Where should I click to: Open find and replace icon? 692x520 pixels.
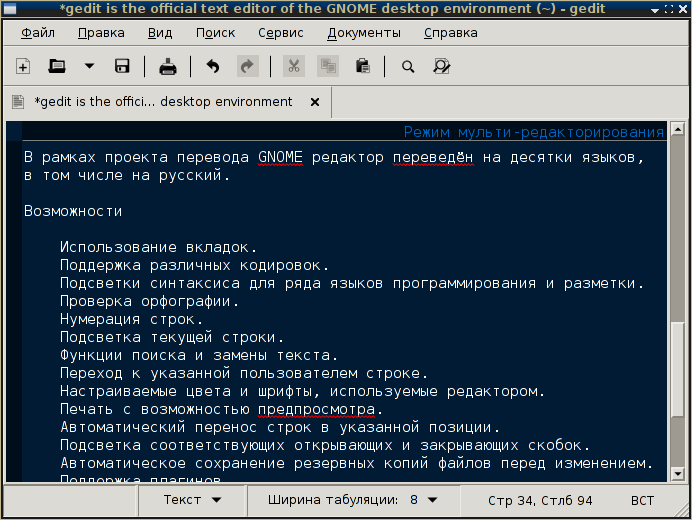442,66
